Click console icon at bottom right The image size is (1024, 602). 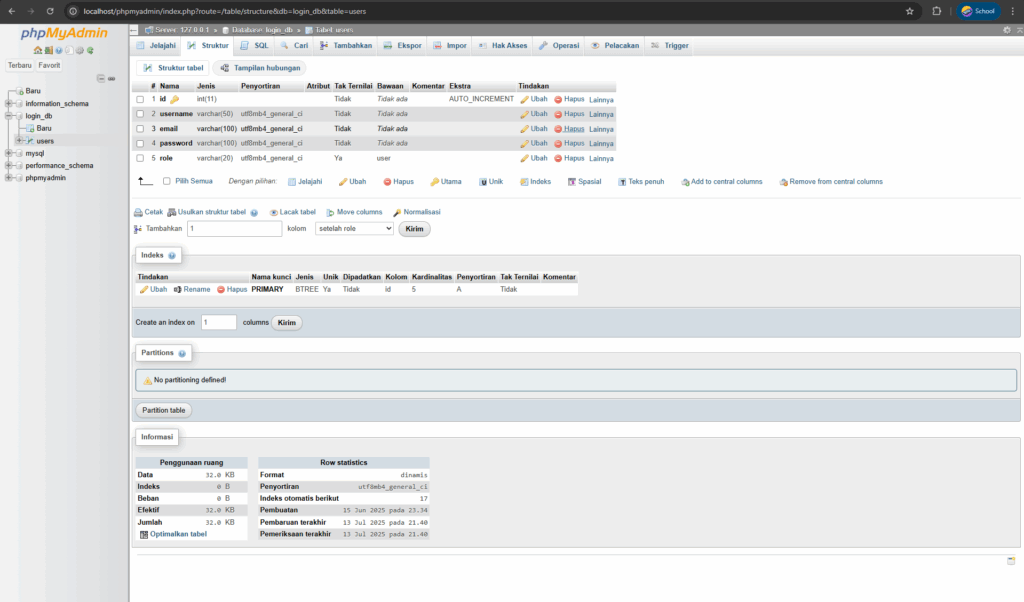point(1011,561)
